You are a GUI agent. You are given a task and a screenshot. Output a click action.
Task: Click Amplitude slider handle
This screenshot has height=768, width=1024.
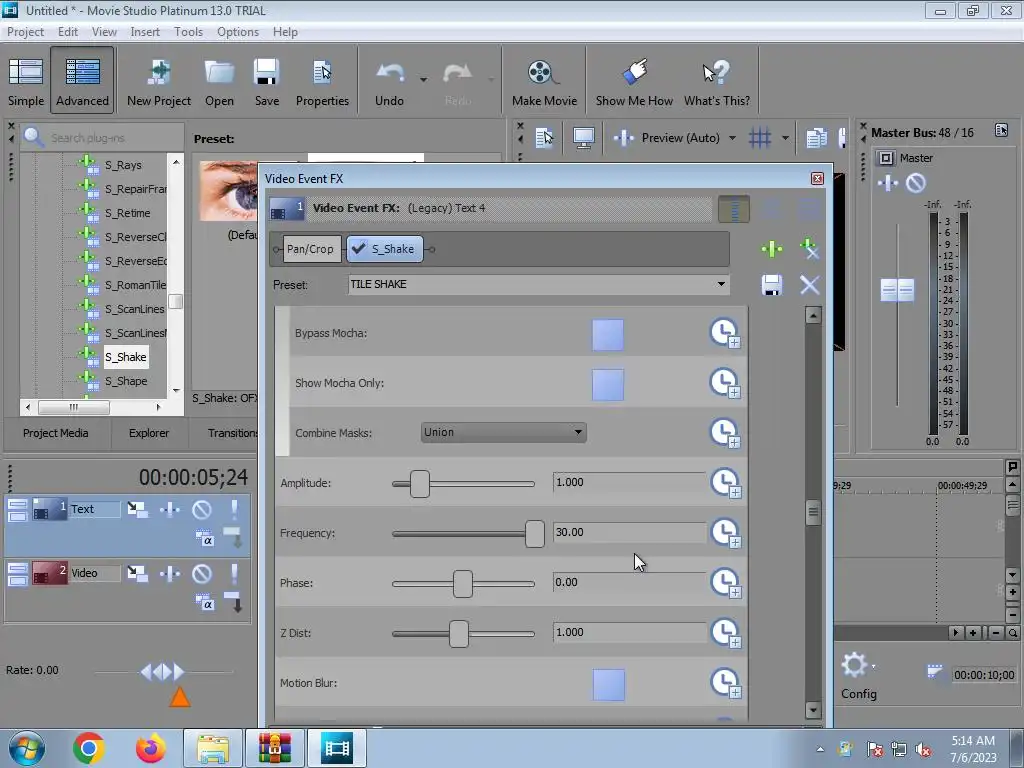[420, 484]
